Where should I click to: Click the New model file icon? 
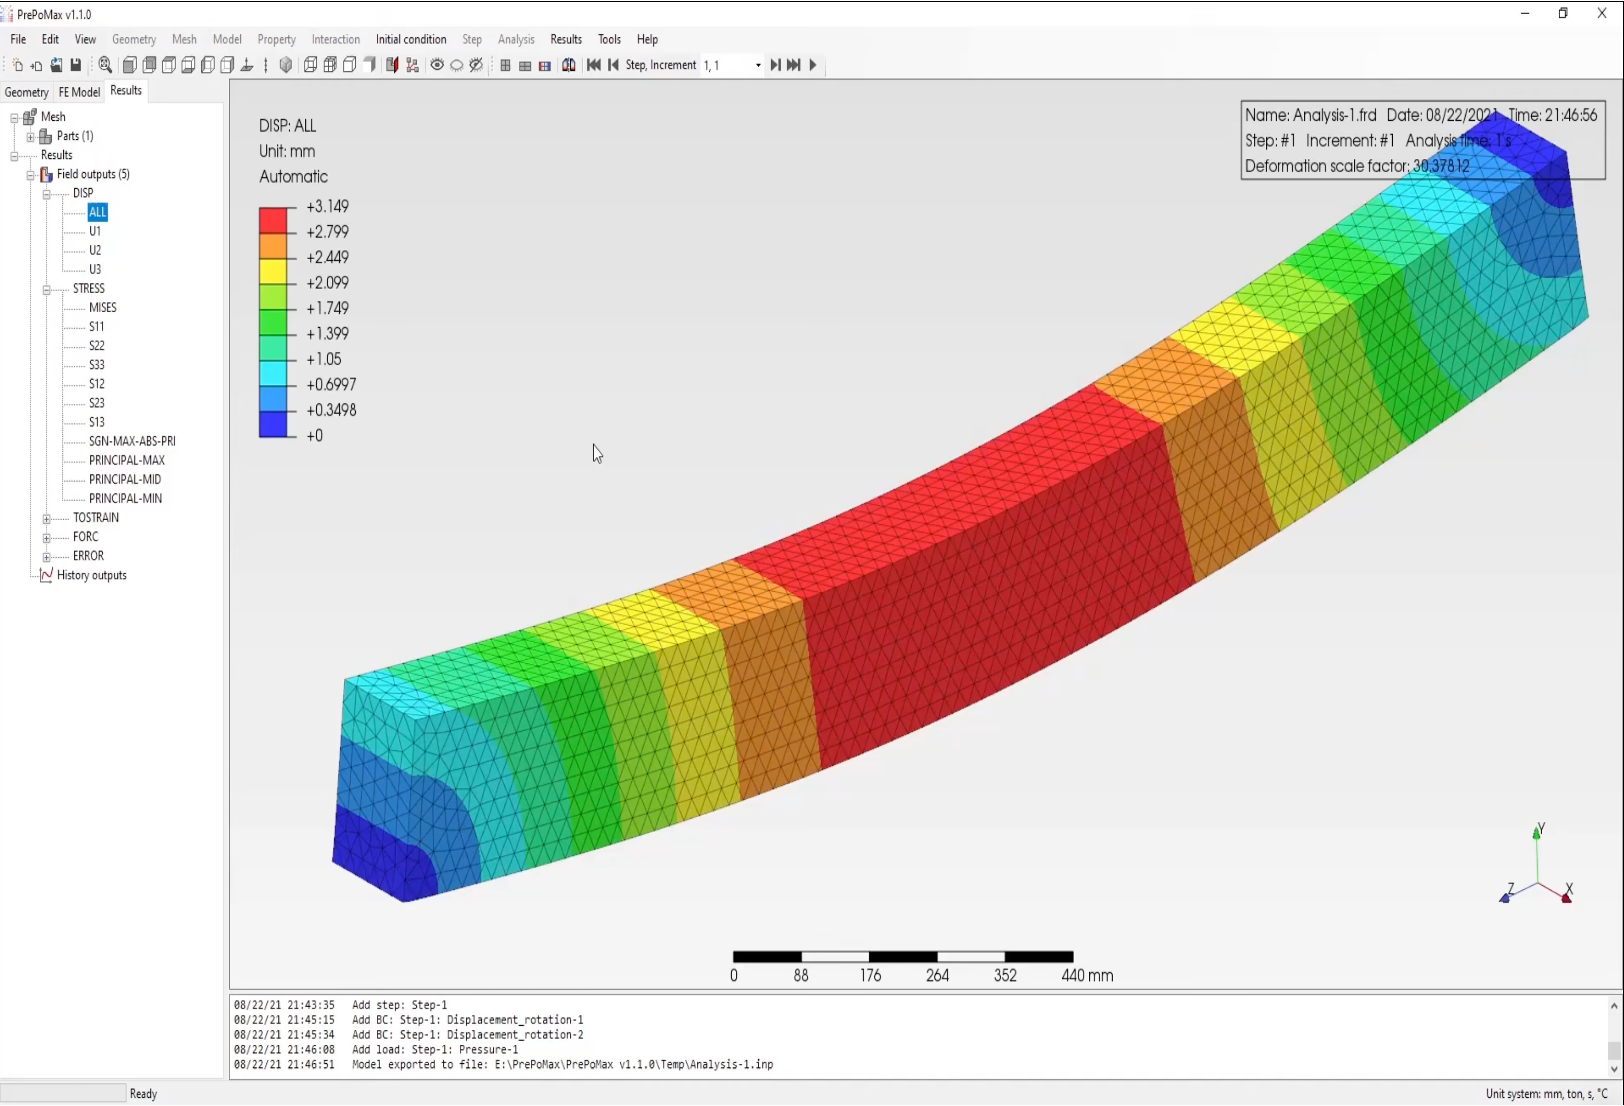17,65
